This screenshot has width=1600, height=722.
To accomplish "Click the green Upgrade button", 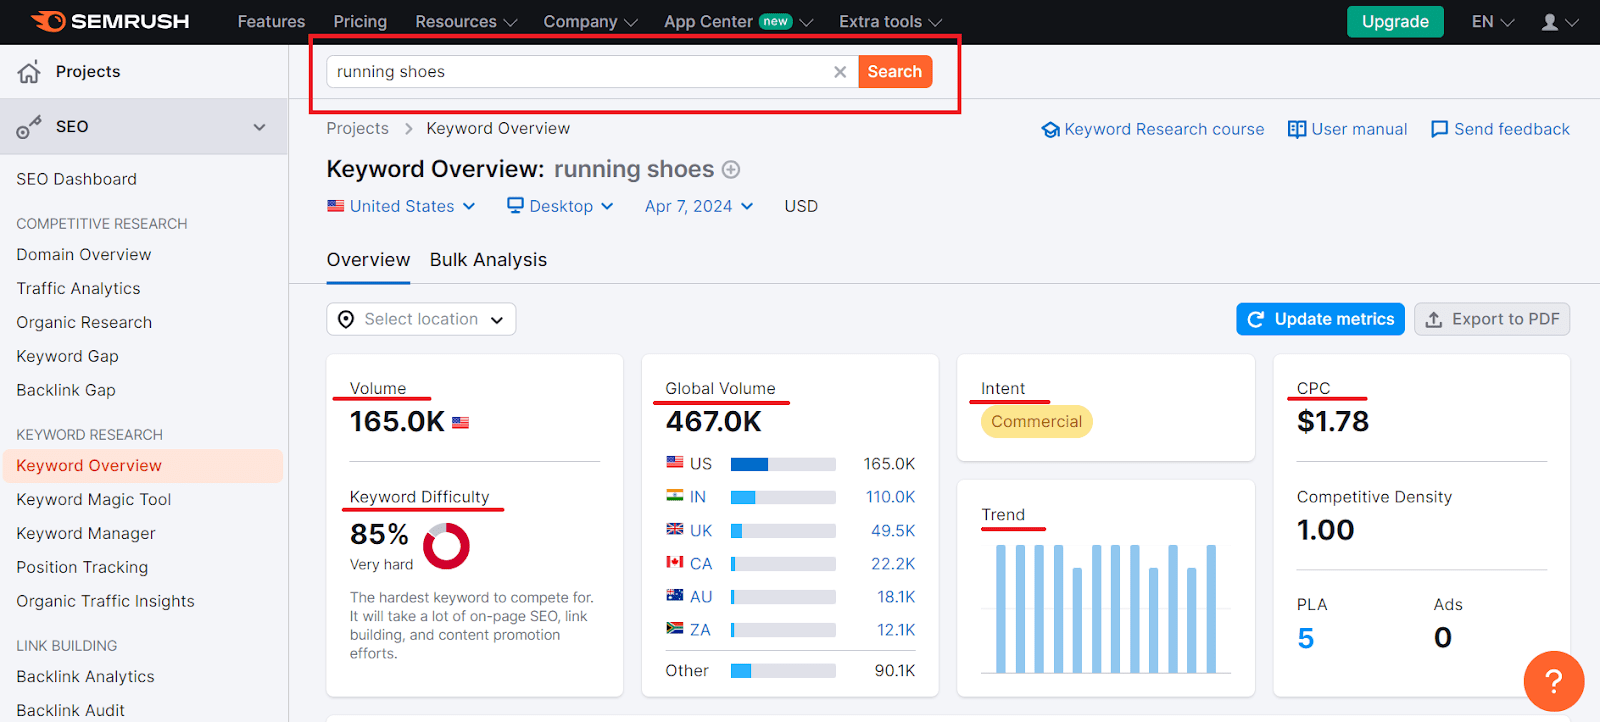I will pos(1395,22).
